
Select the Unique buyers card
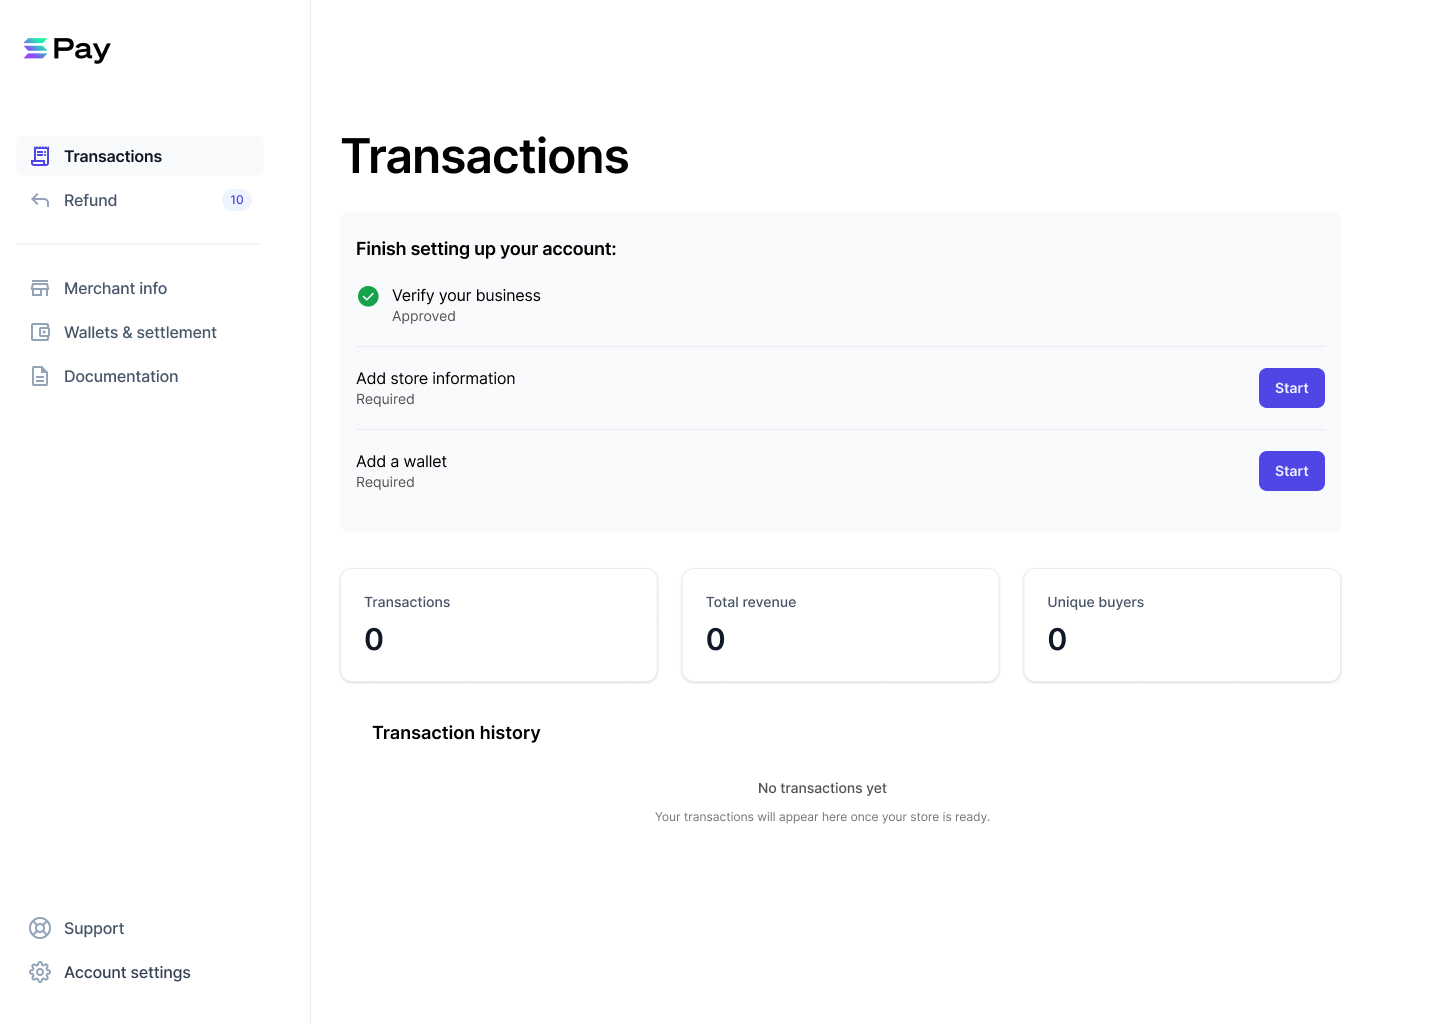point(1182,625)
